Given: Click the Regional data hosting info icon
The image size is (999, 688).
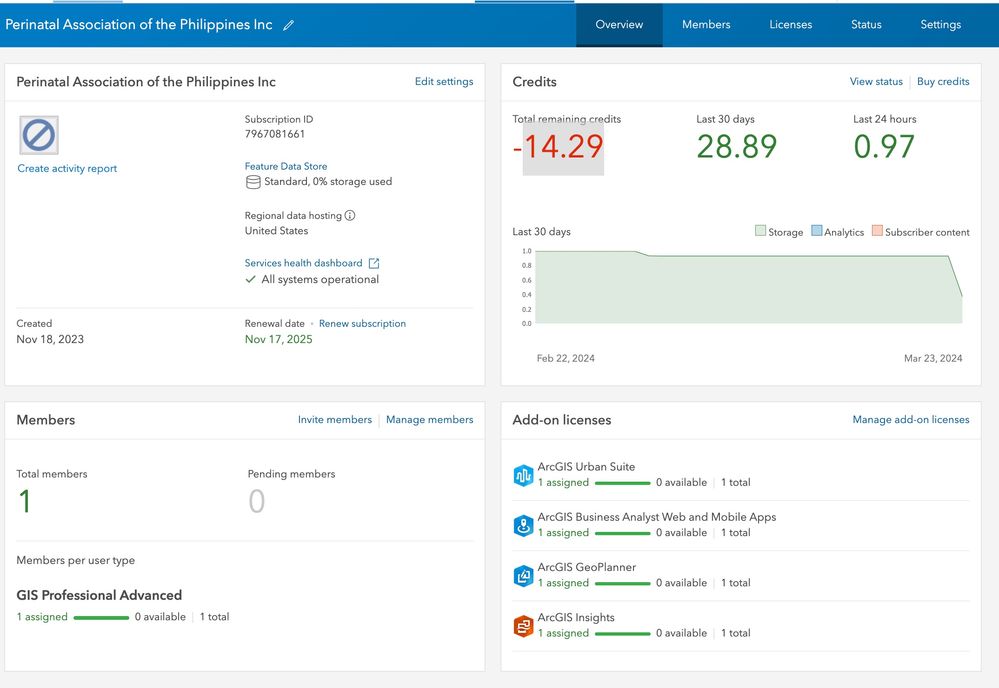Looking at the screenshot, I should 350,215.
